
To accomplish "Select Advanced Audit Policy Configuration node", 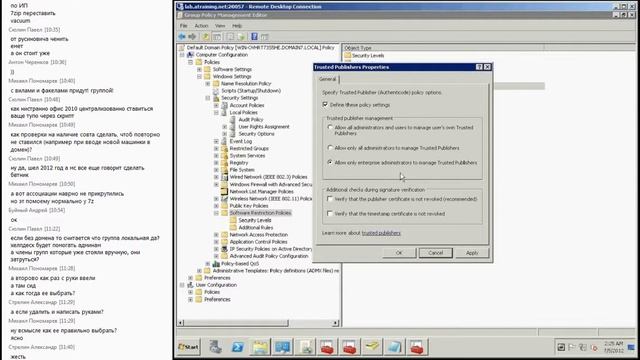I will coord(269,256).
